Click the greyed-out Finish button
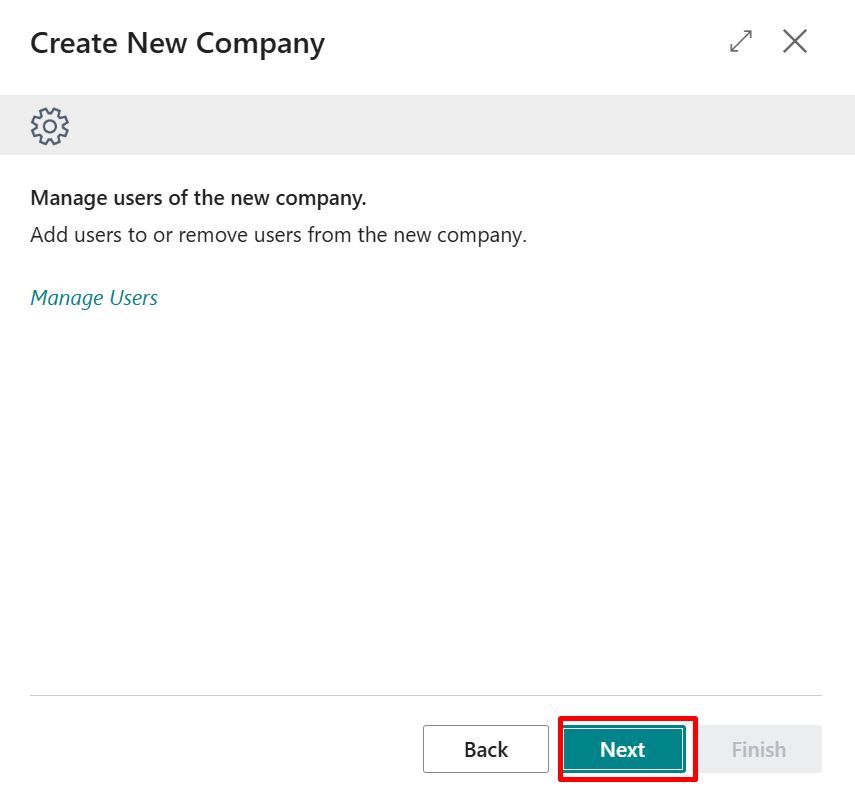This screenshot has width=855, height=806. pos(759,749)
